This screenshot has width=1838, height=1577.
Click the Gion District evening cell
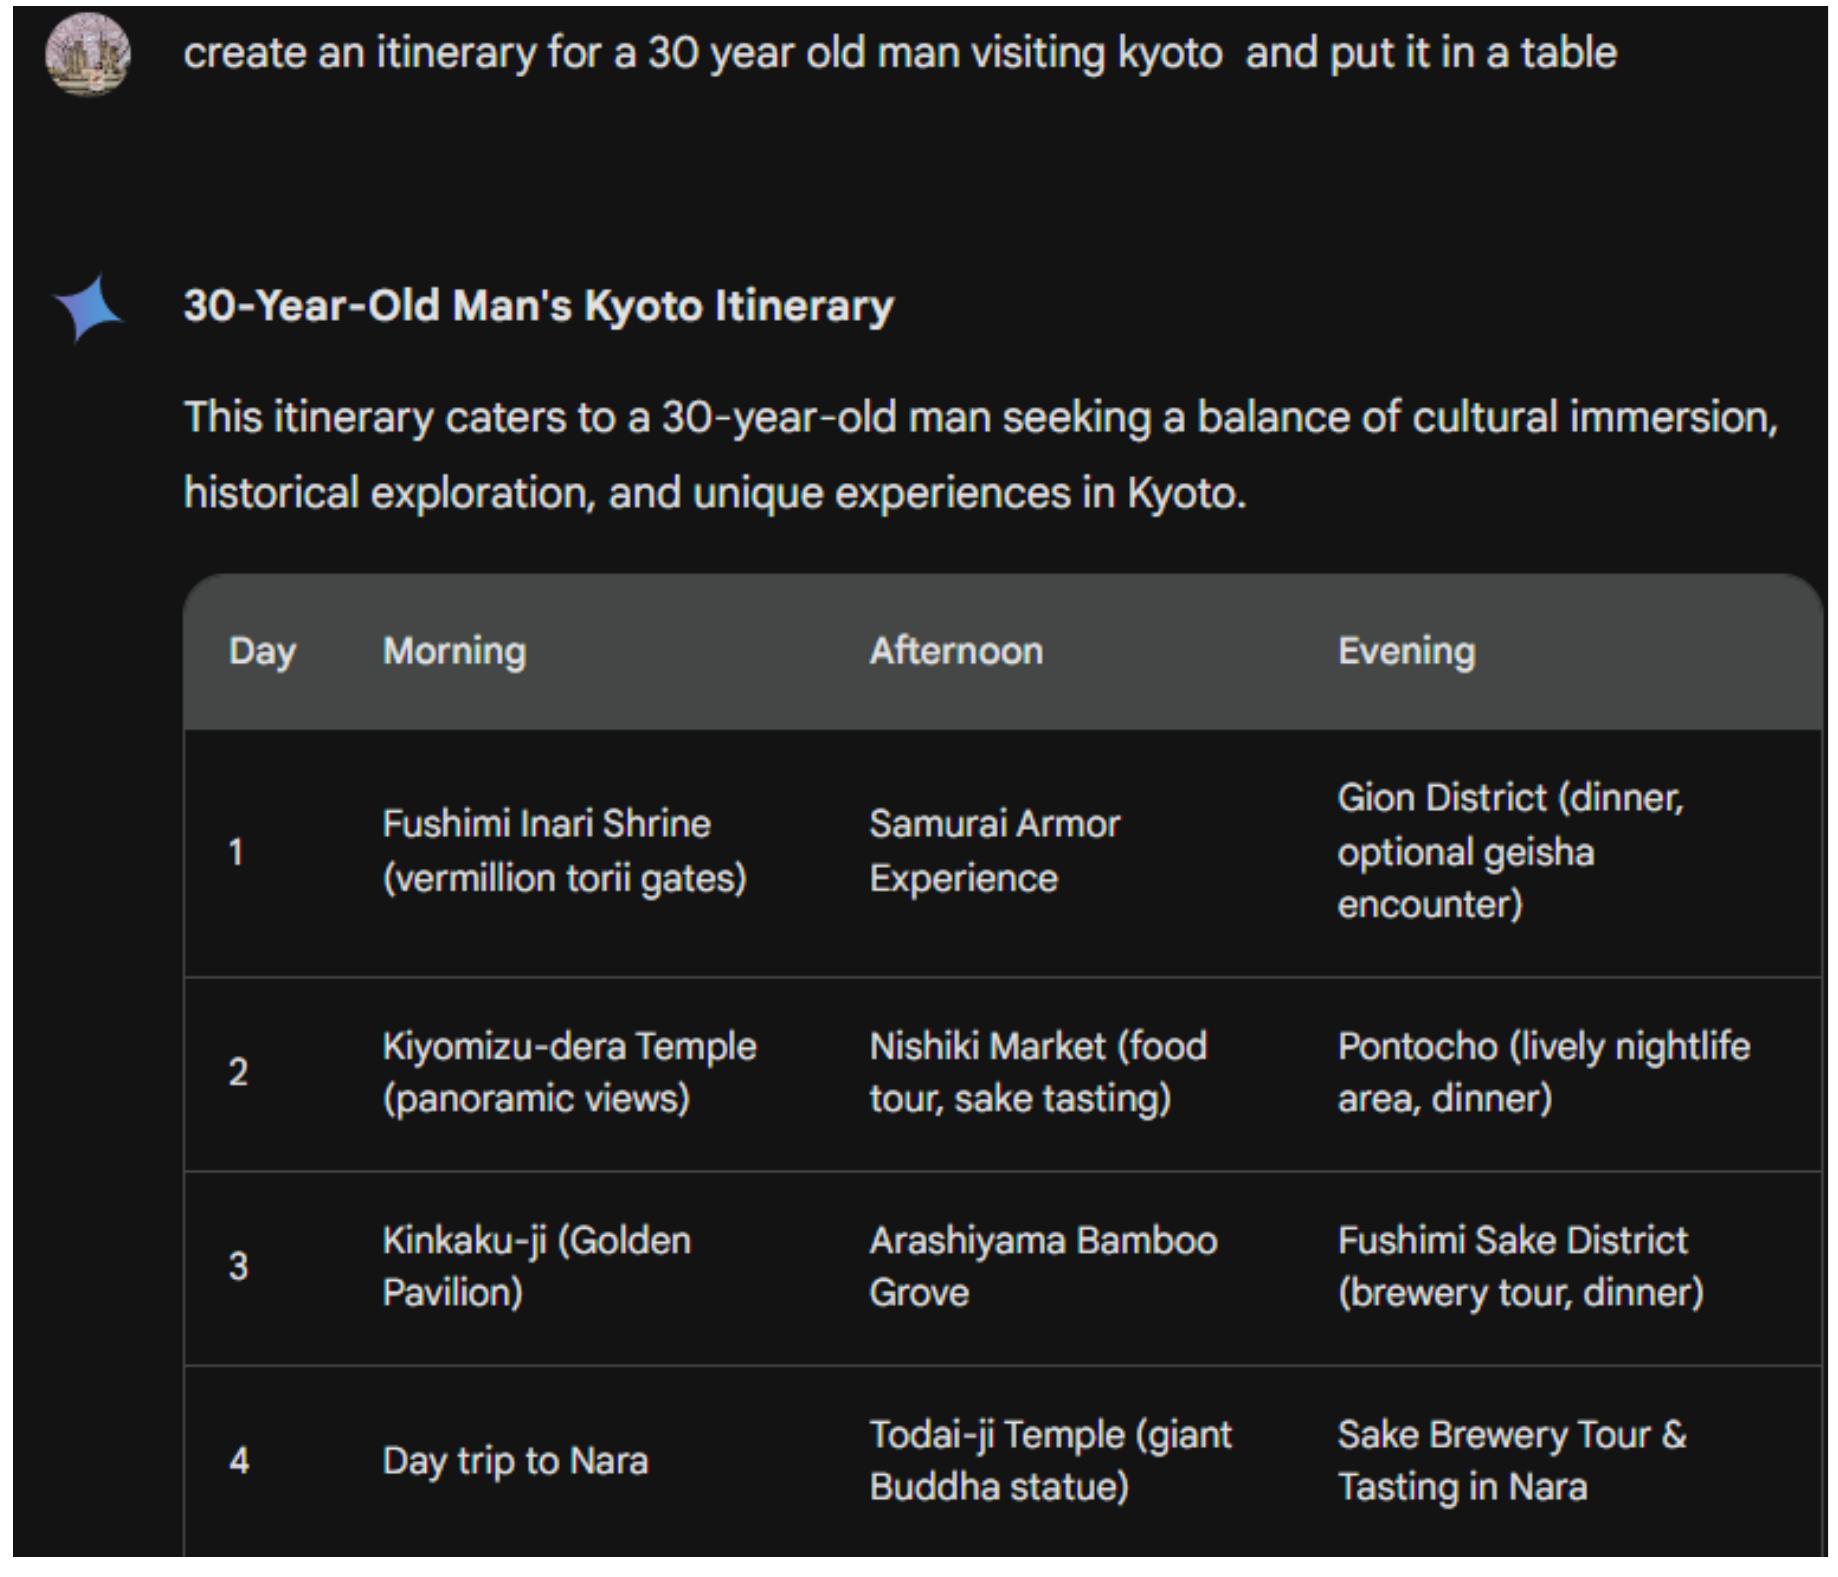1510,851
